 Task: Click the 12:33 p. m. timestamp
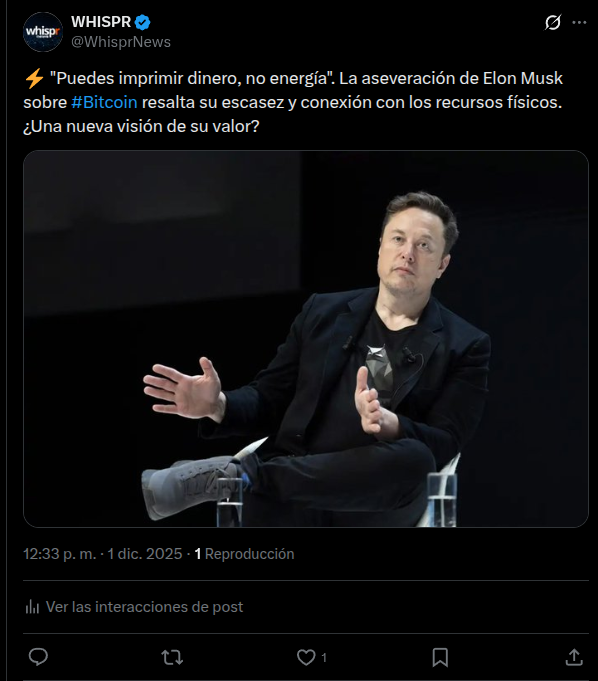[59, 554]
